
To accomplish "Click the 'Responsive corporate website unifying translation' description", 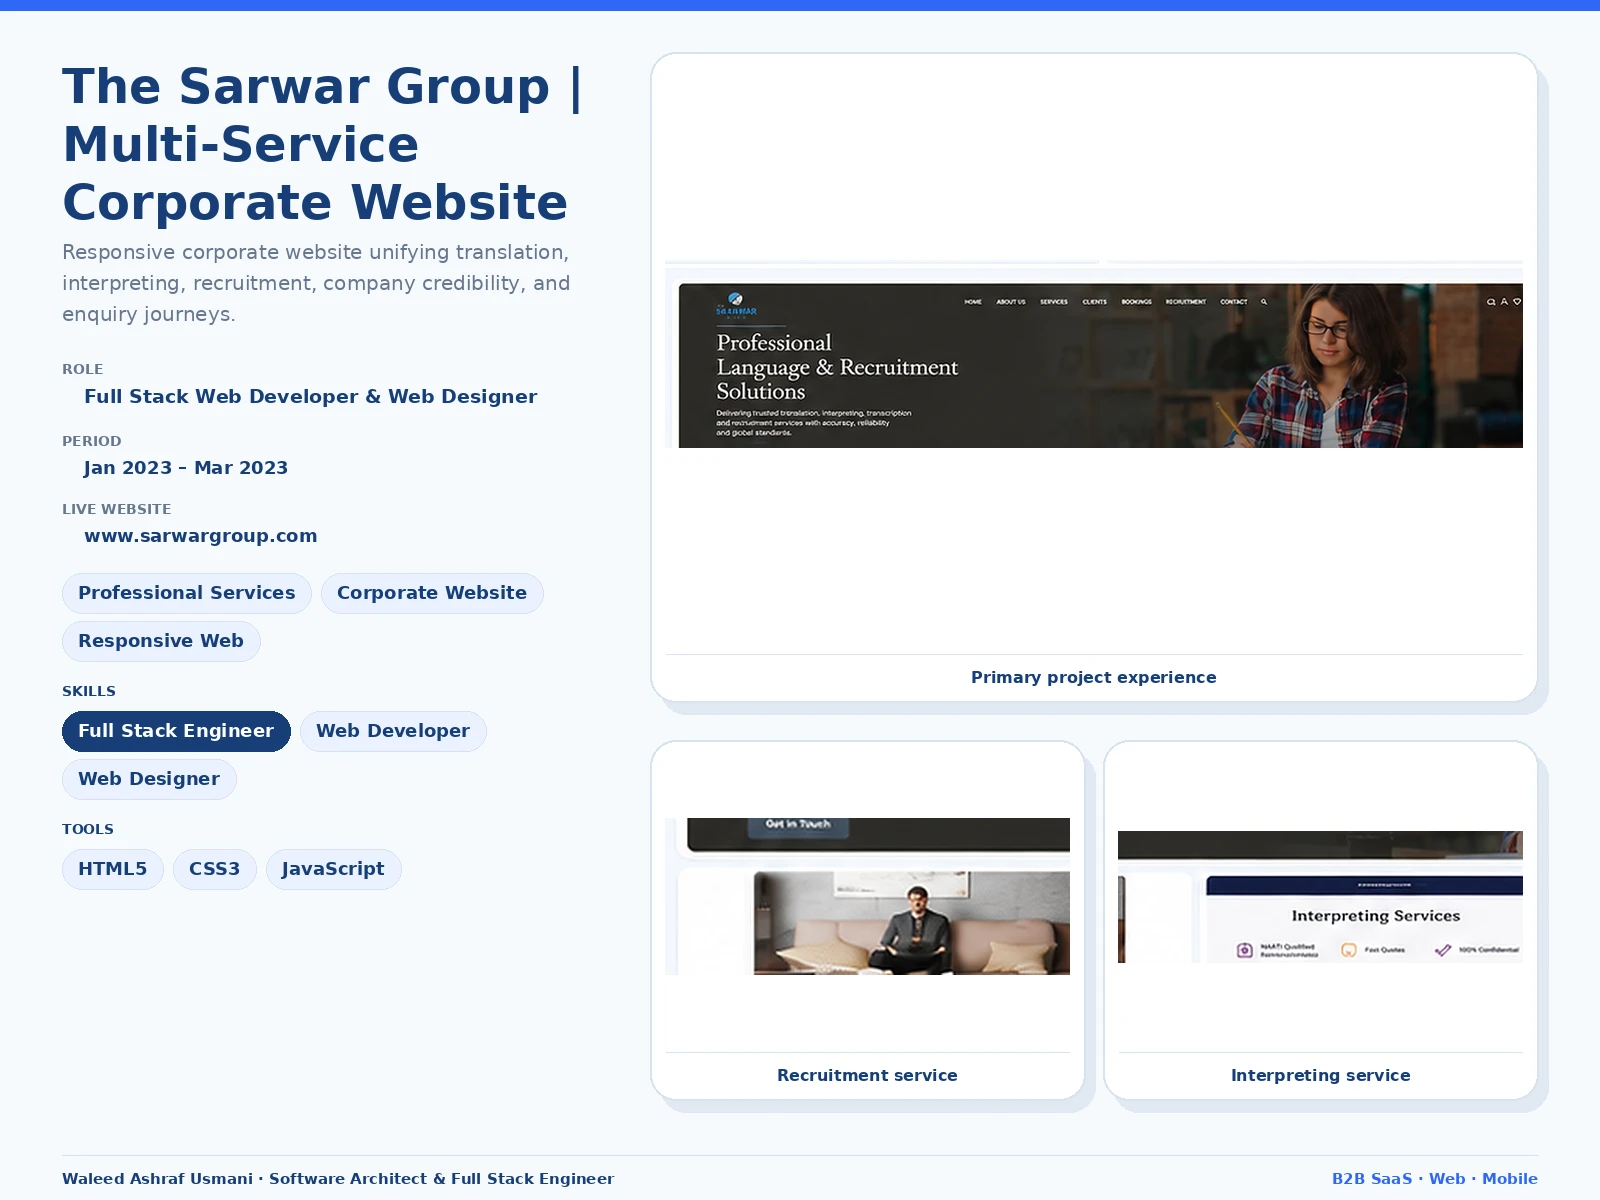I will 316,283.
